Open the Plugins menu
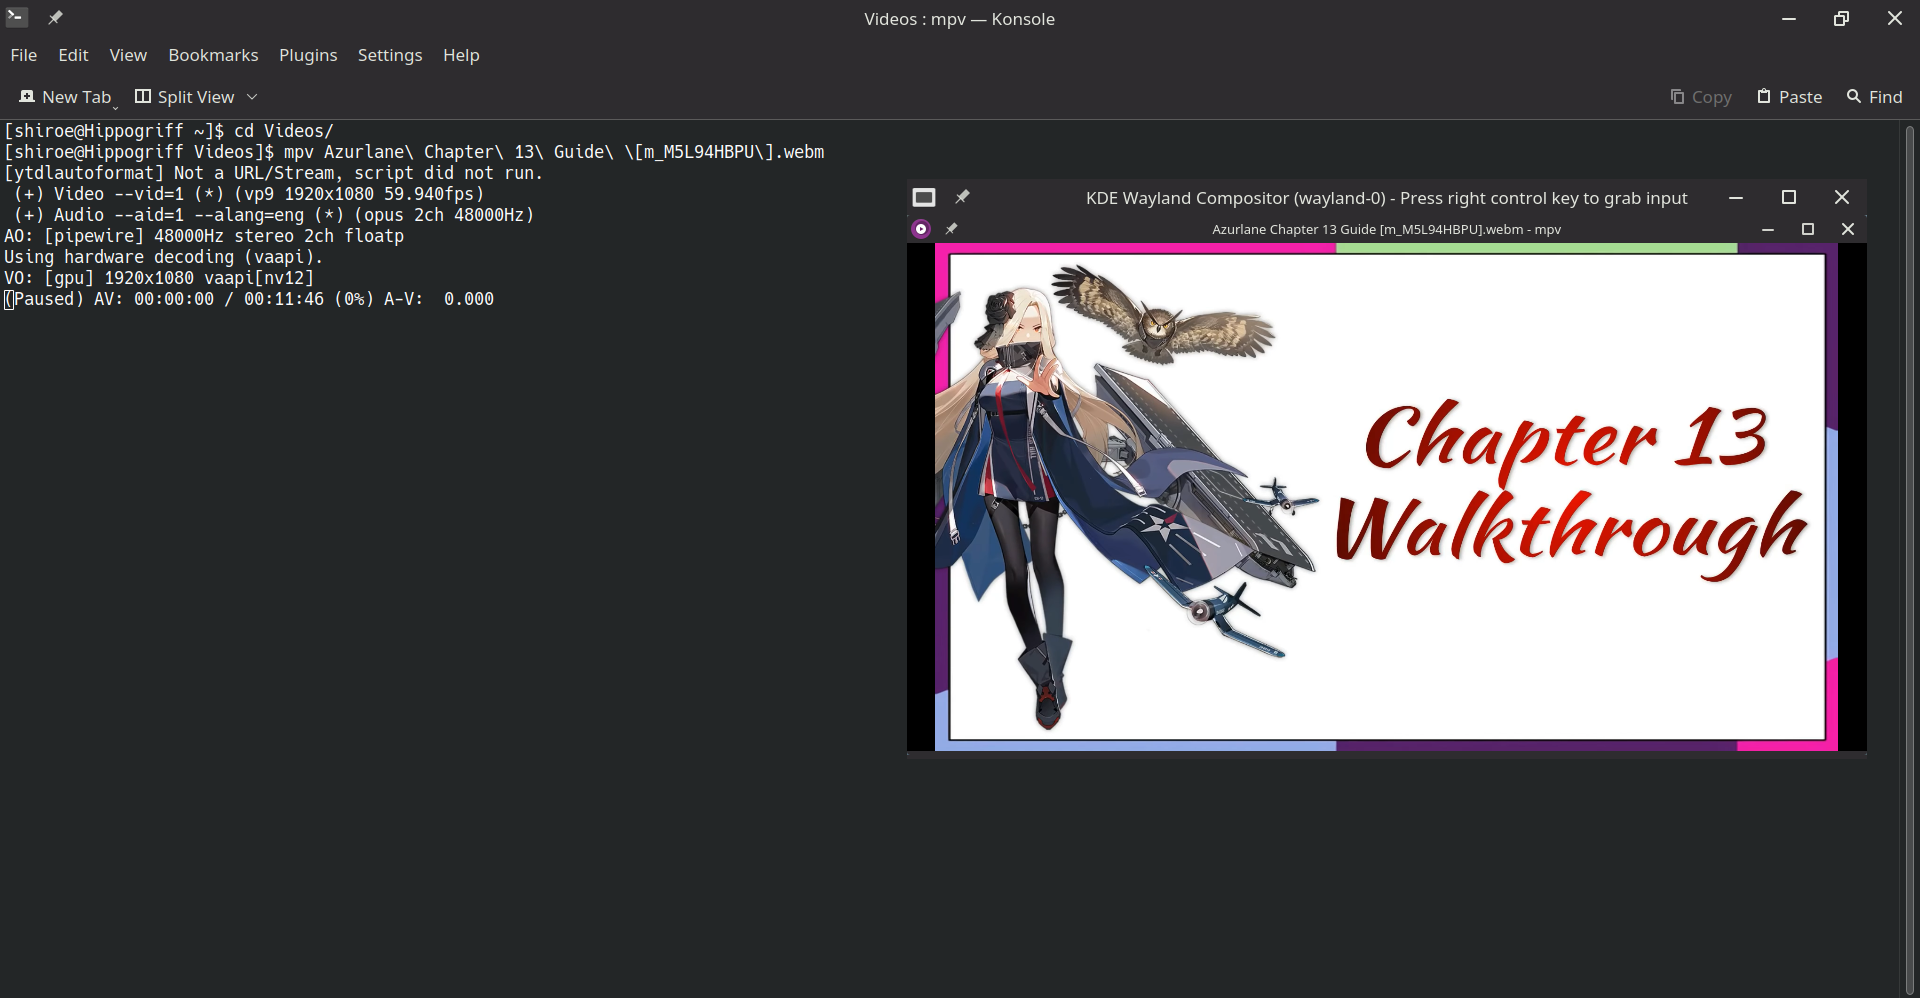Viewport: 1920px width, 998px height. tap(308, 55)
